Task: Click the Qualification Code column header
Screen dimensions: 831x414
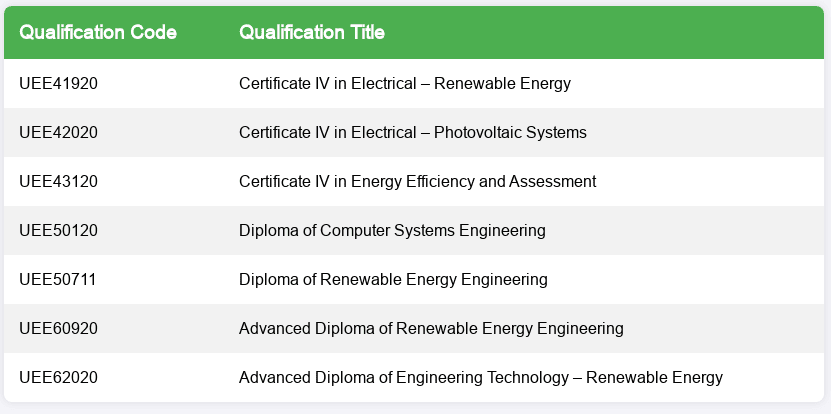Action: (x=98, y=32)
